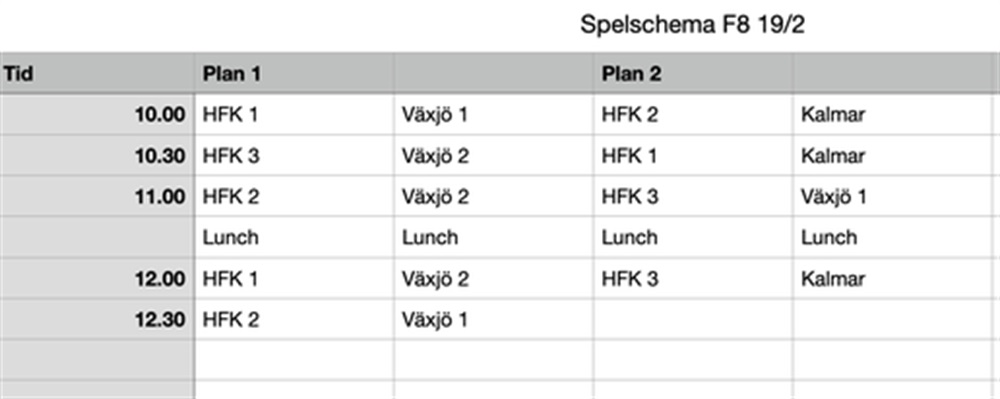Select the 10.30 time cell
This screenshot has width=1000, height=399.
point(97,156)
